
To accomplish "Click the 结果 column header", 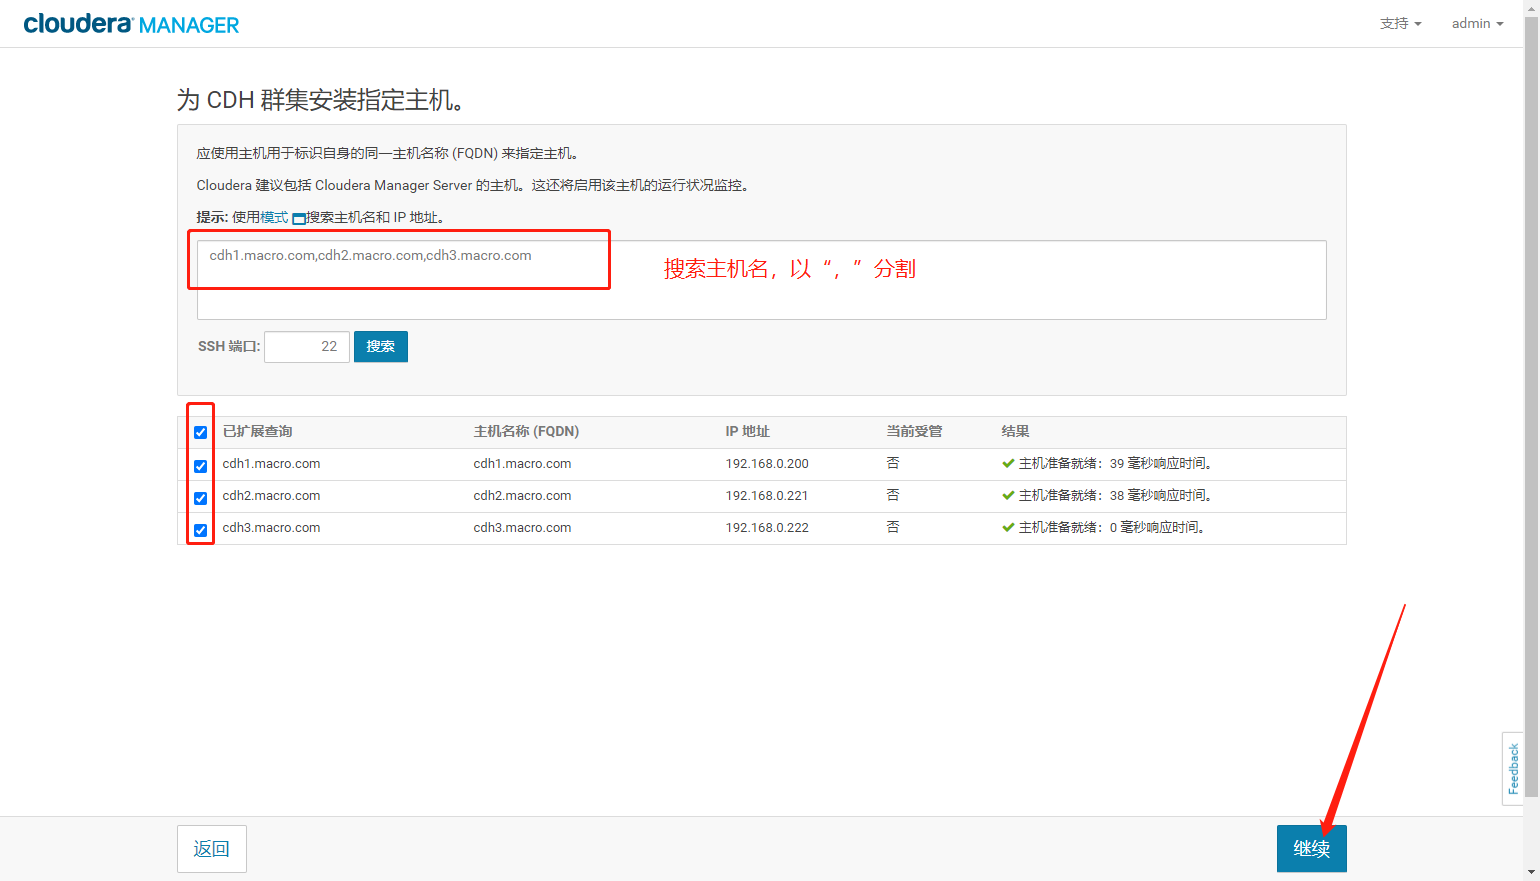I will (x=1015, y=431).
